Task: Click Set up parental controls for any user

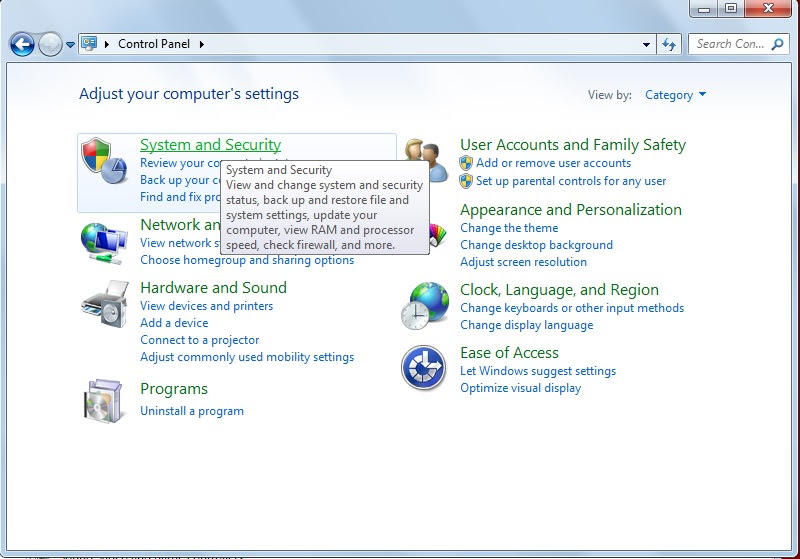Action: (x=571, y=181)
